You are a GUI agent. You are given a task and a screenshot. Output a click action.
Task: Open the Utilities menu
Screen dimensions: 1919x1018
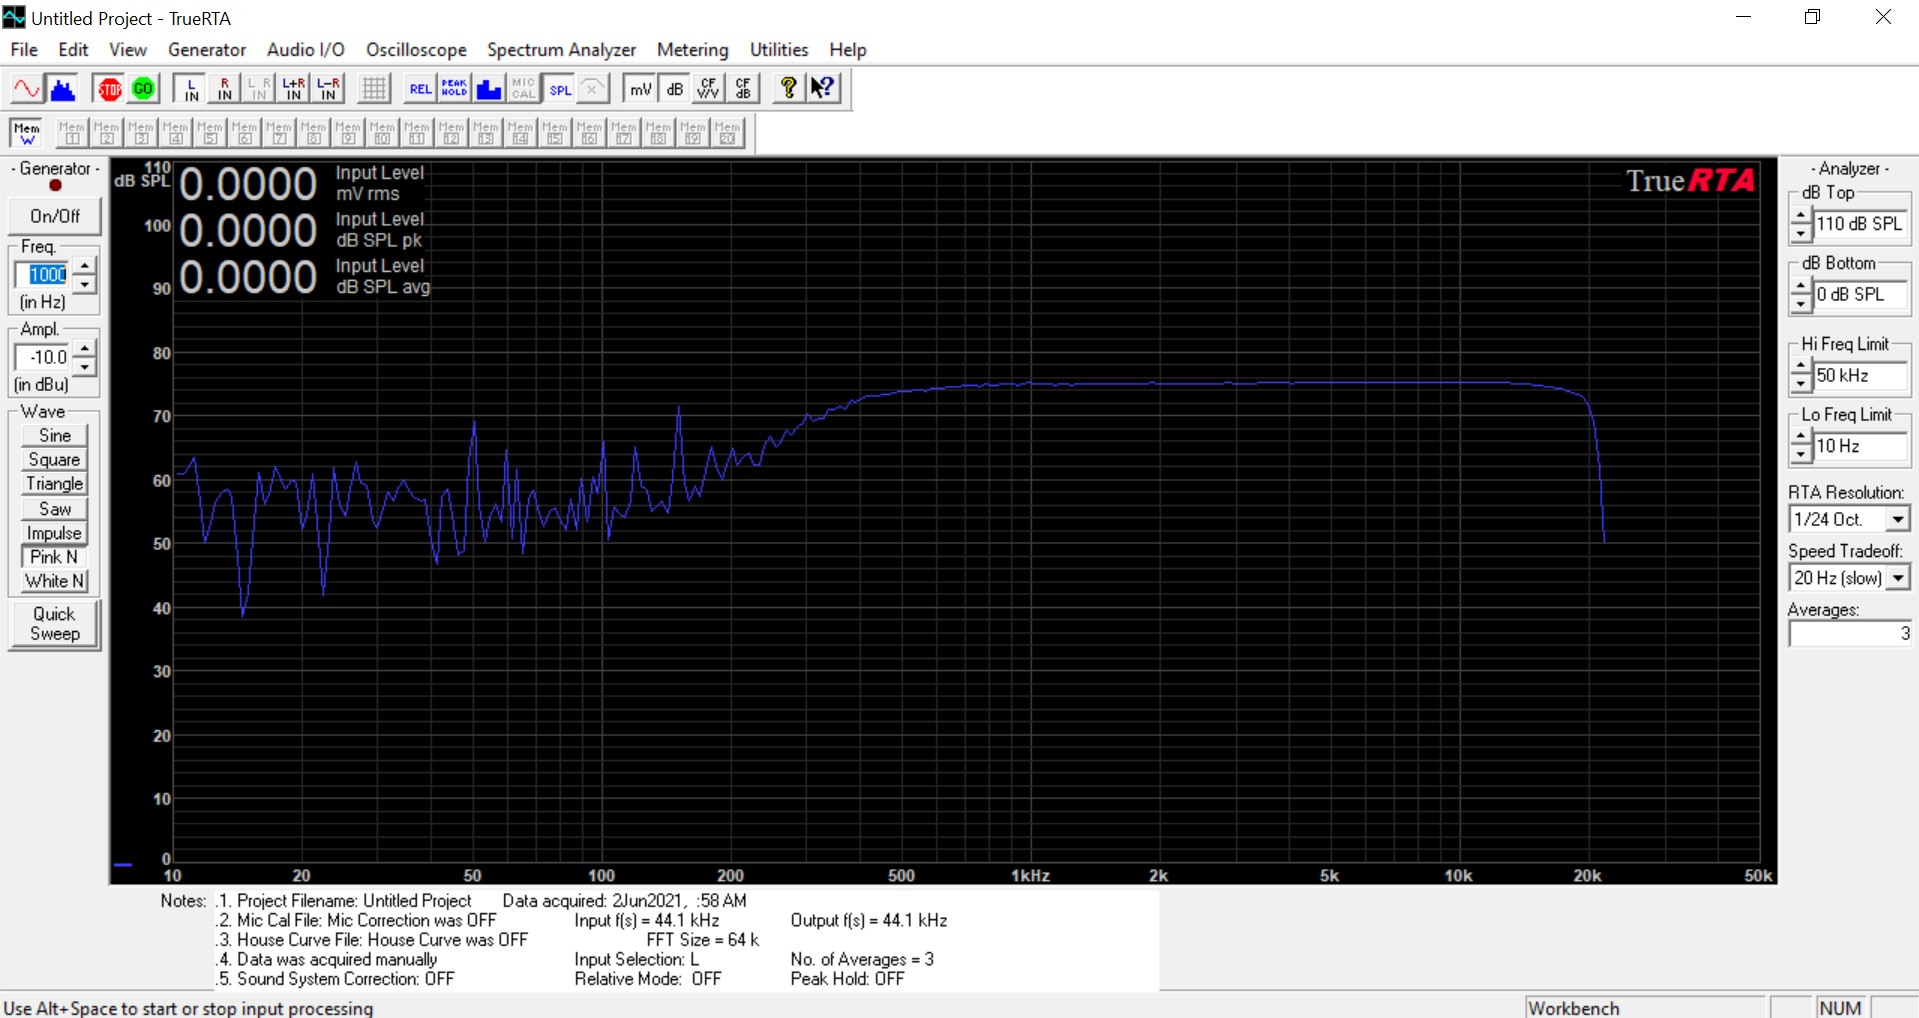click(779, 50)
